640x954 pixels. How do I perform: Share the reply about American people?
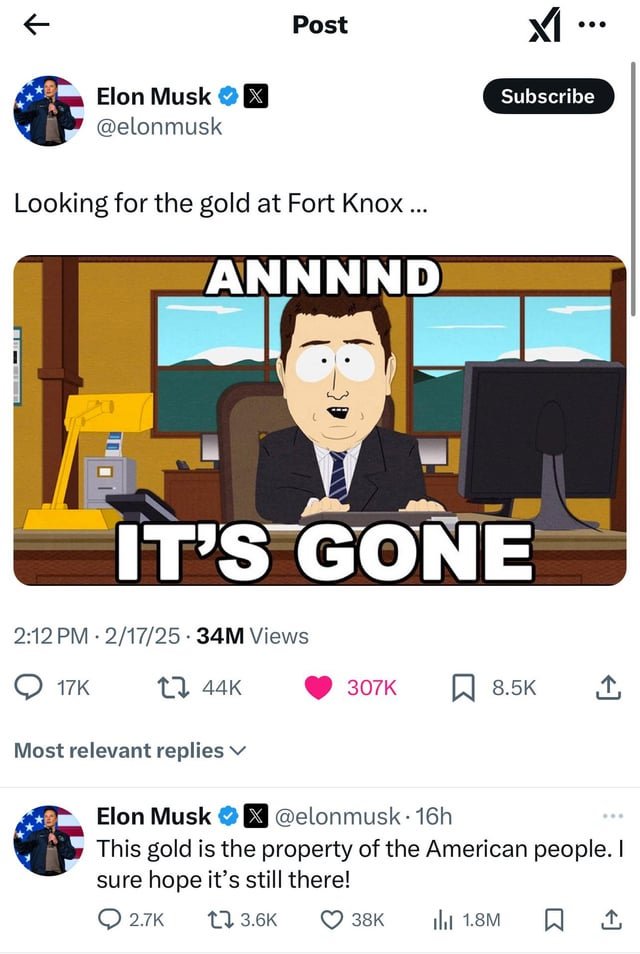click(611, 919)
